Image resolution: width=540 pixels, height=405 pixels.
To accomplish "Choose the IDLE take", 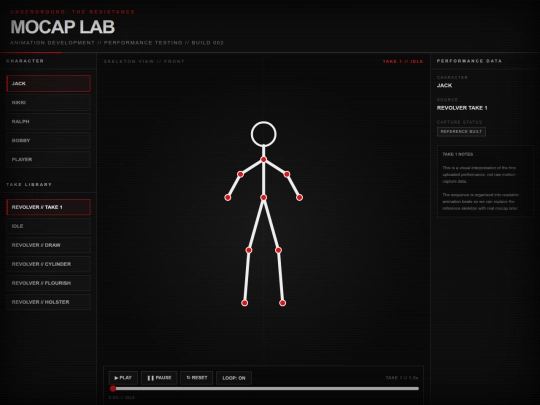I will coord(49,226).
